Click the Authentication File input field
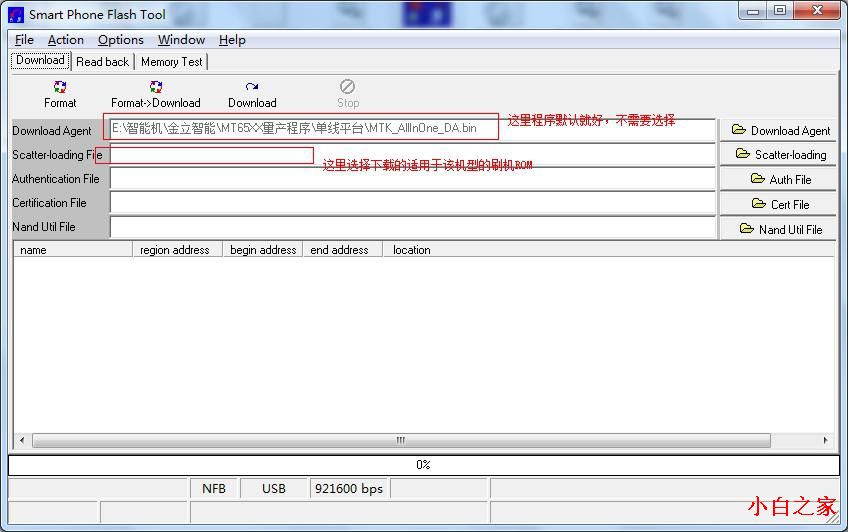This screenshot has height=532, width=848. [x=413, y=179]
